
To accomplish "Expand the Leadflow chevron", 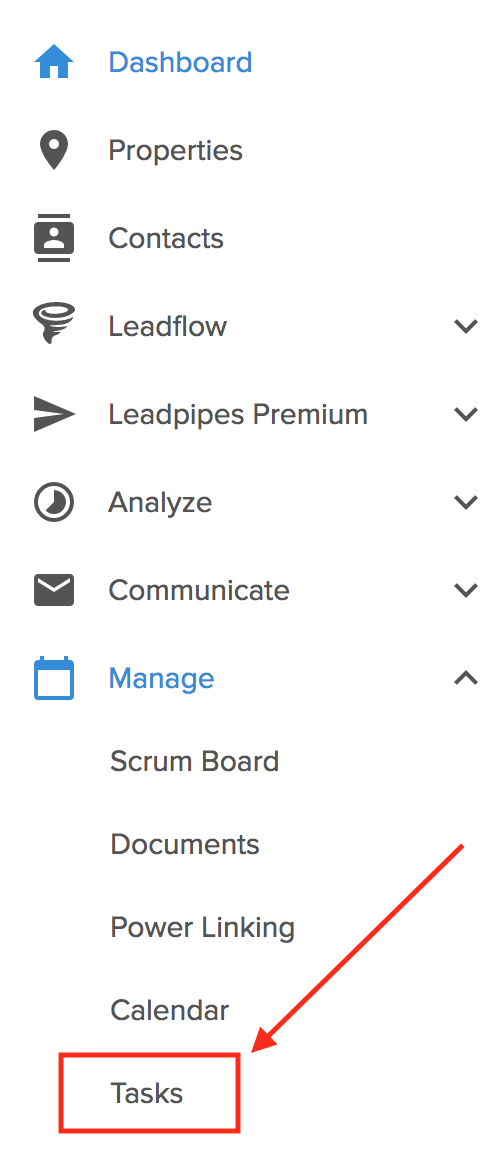I will coord(466,326).
